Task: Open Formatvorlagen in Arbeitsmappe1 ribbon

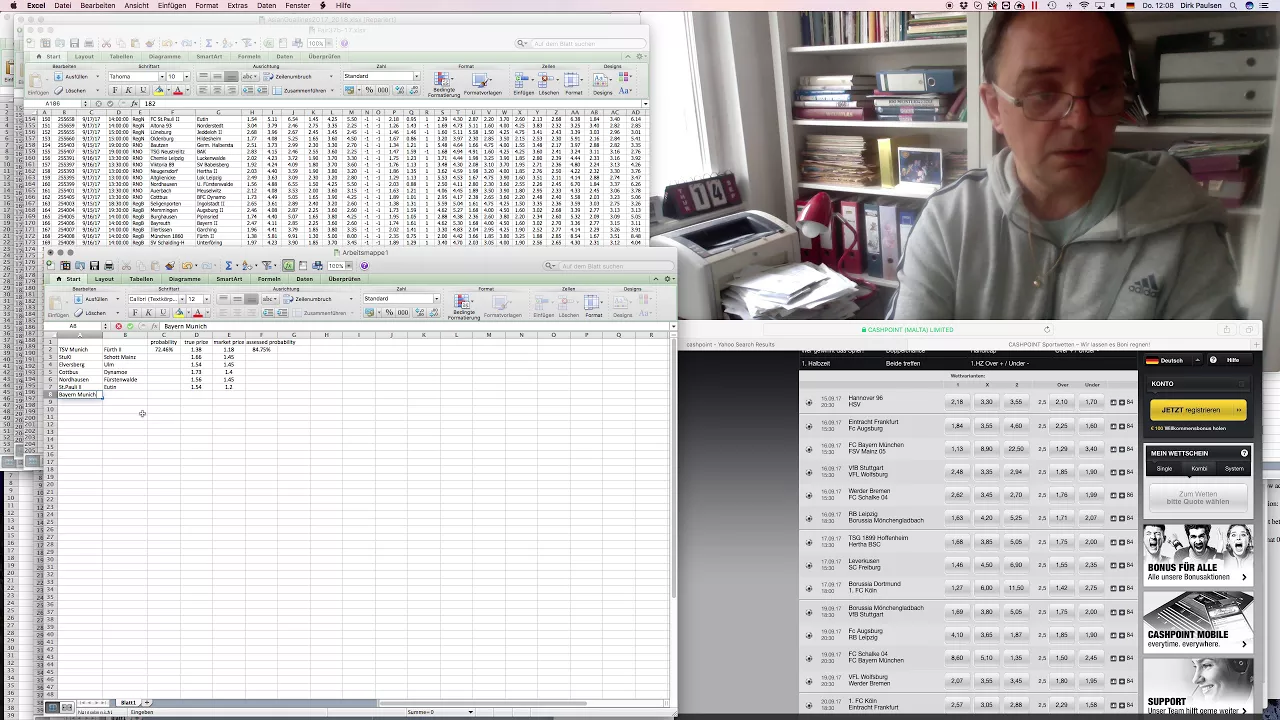Action: pyautogui.click(x=503, y=307)
